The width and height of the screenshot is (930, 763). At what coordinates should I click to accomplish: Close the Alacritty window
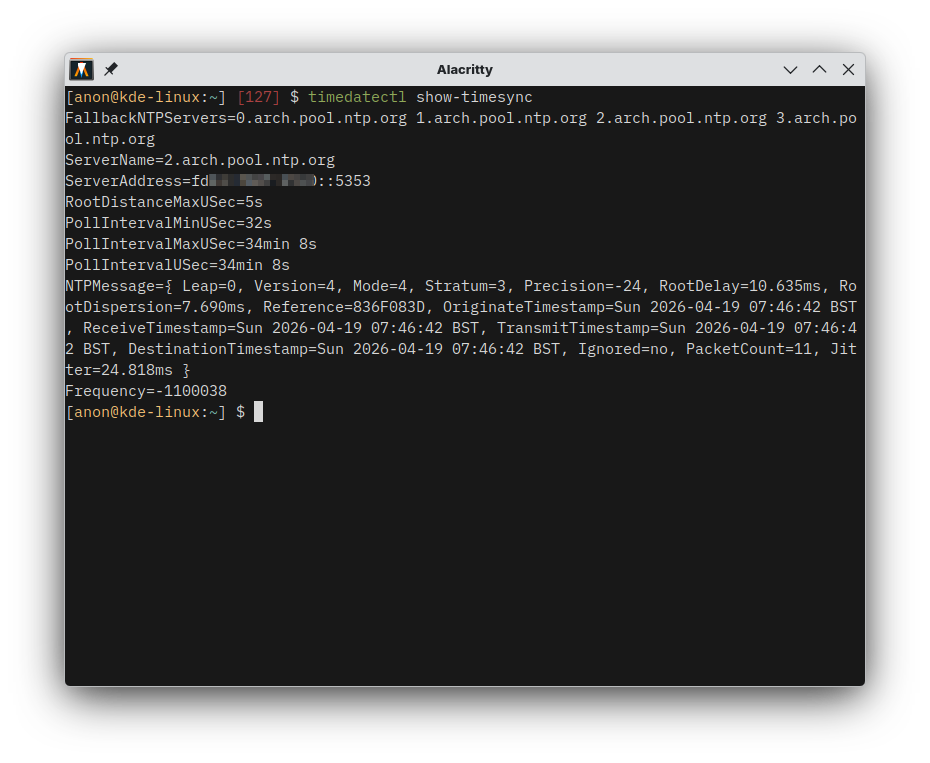(x=848, y=69)
